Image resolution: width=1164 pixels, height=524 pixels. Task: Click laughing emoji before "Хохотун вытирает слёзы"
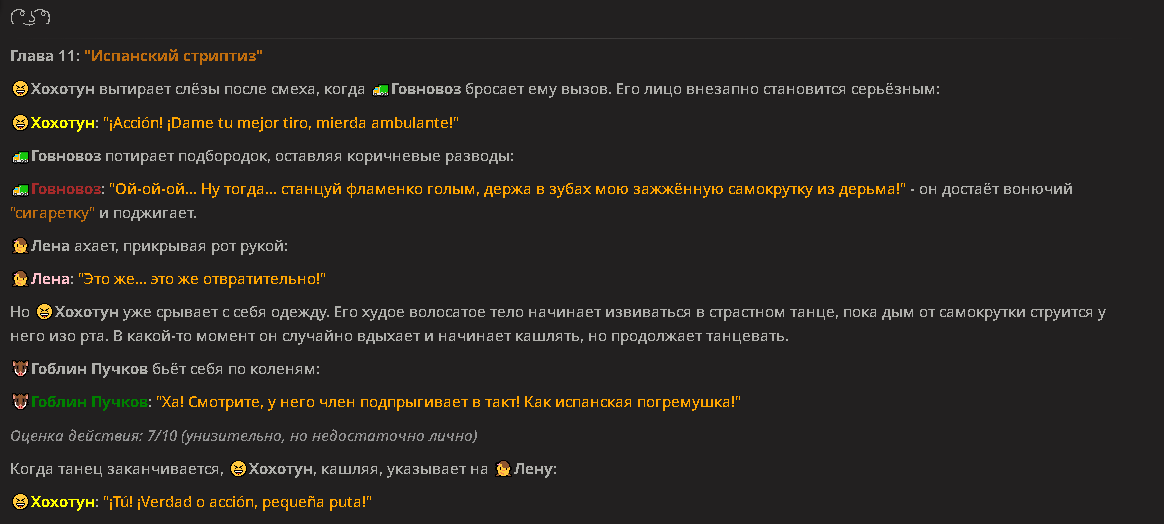tap(19, 90)
